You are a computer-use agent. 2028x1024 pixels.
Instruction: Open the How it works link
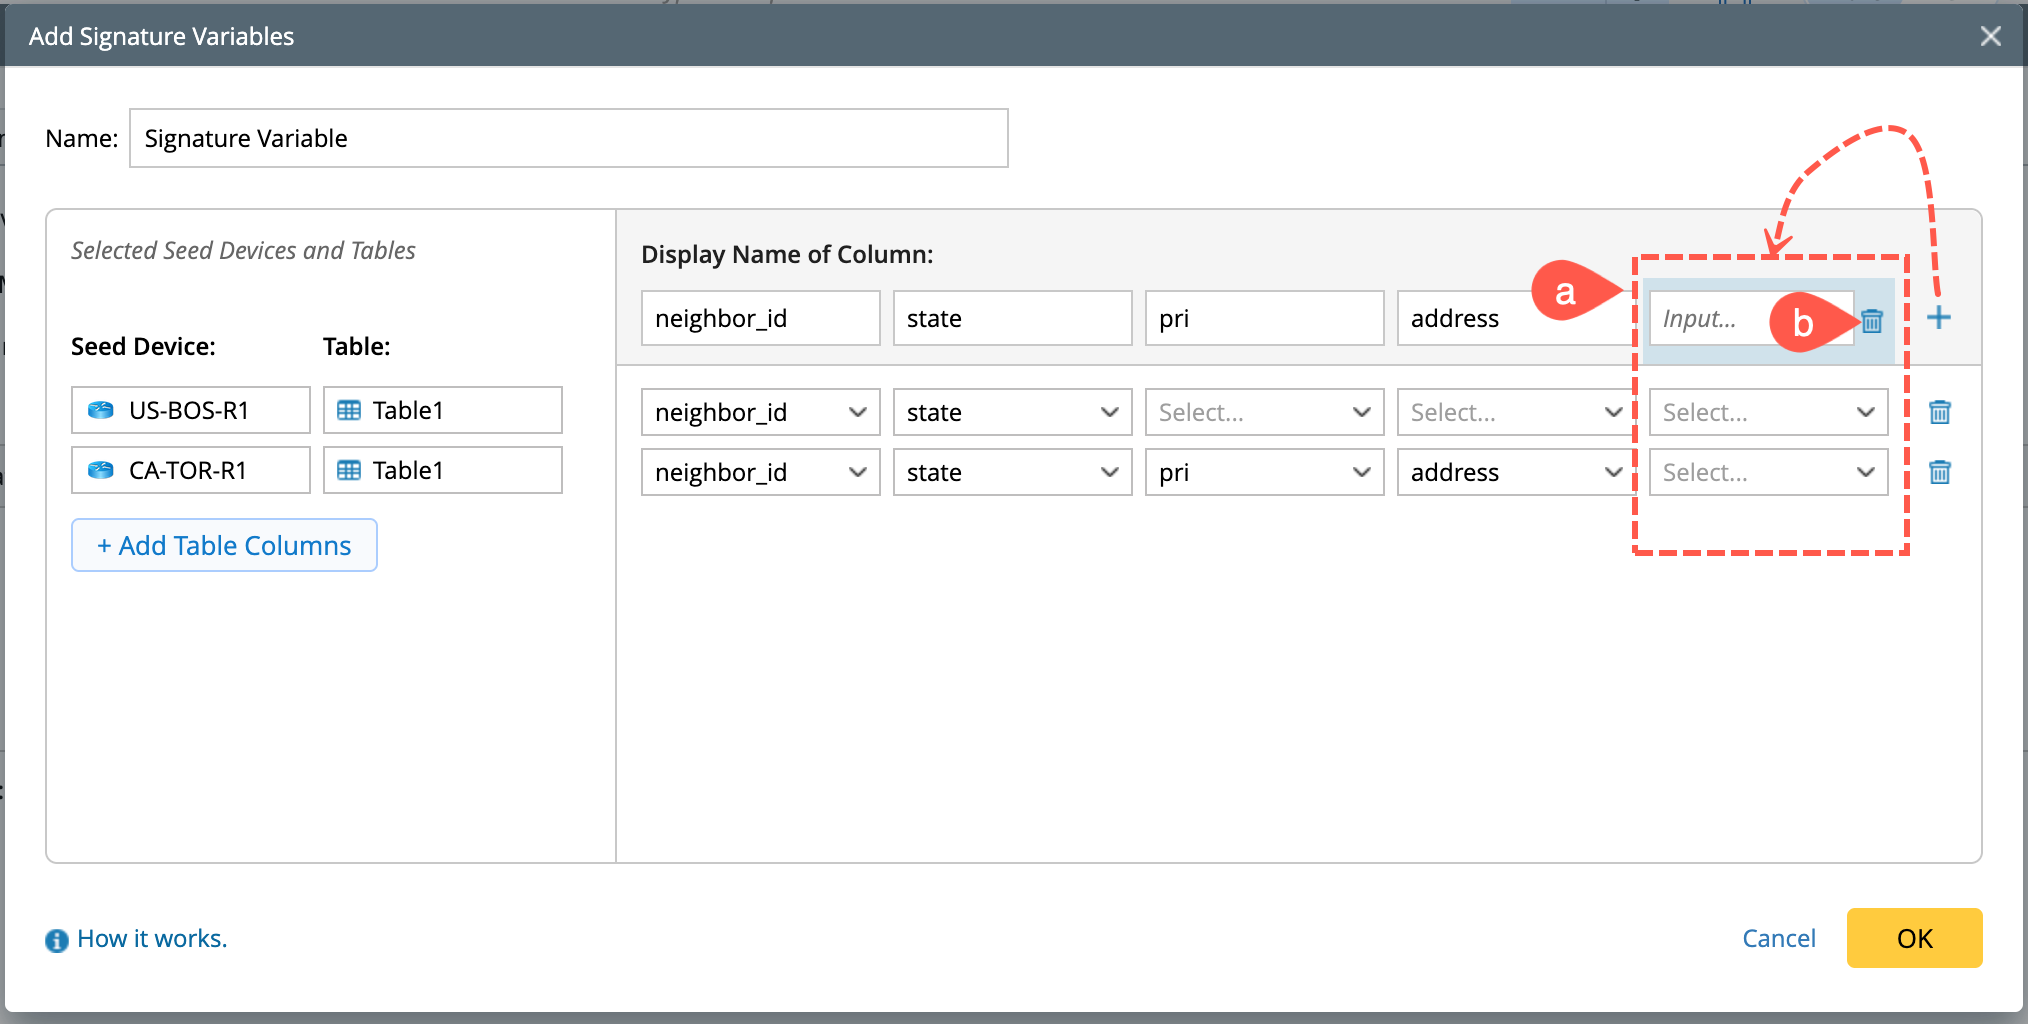152,938
